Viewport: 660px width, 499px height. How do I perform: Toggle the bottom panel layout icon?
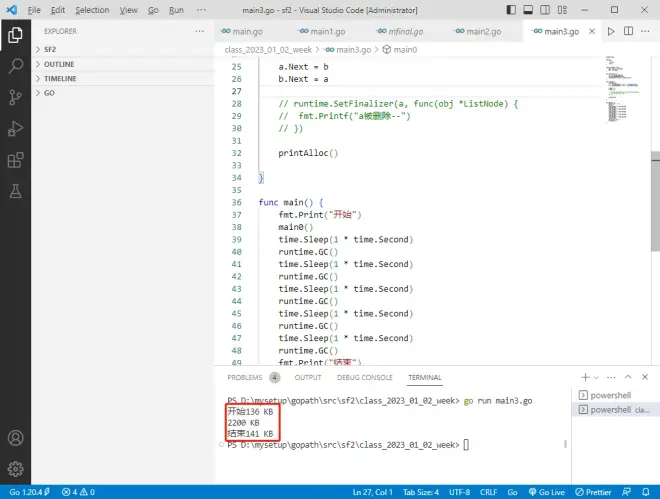pyautogui.click(x=528, y=10)
